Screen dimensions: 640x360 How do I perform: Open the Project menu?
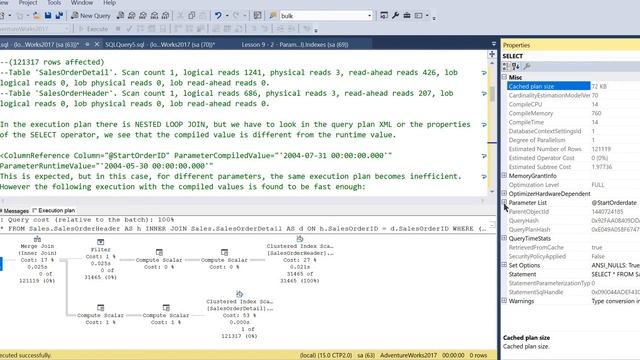(x=28, y=3)
